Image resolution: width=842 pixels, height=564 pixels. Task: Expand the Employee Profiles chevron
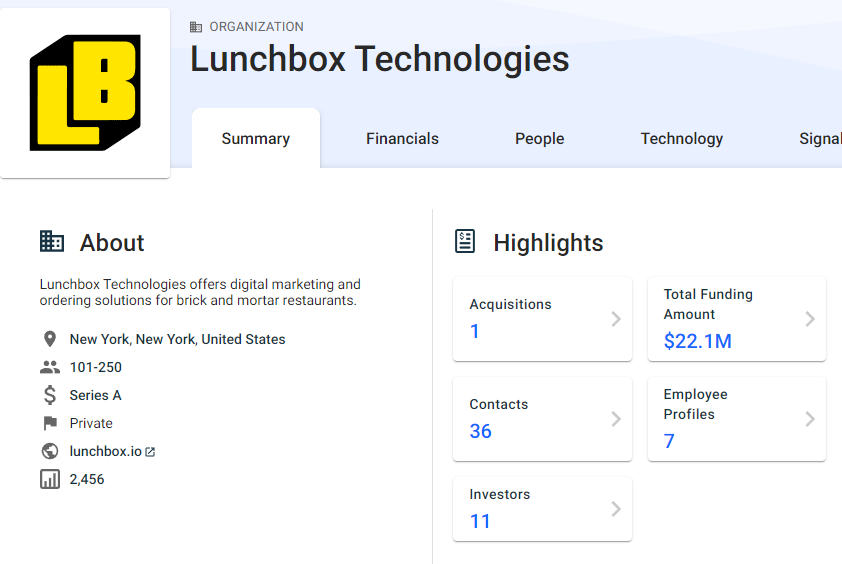(810, 419)
